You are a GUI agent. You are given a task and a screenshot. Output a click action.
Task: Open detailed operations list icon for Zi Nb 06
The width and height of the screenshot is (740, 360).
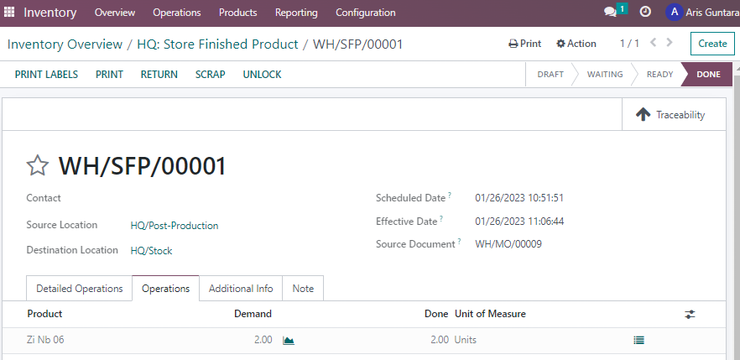pos(639,340)
